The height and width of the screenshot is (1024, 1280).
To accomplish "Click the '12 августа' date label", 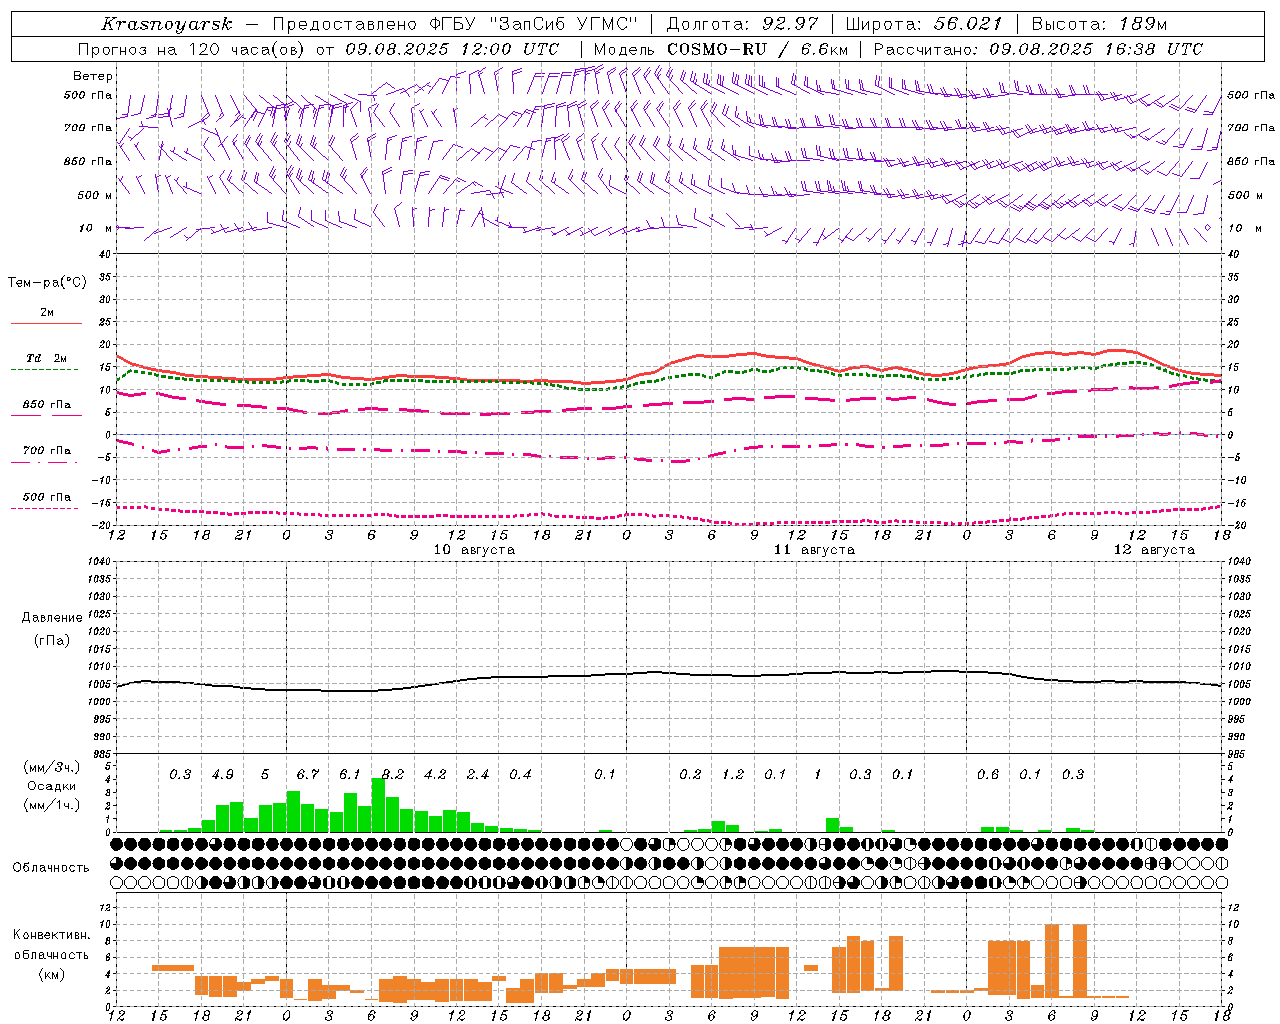I will tap(1154, 550).
